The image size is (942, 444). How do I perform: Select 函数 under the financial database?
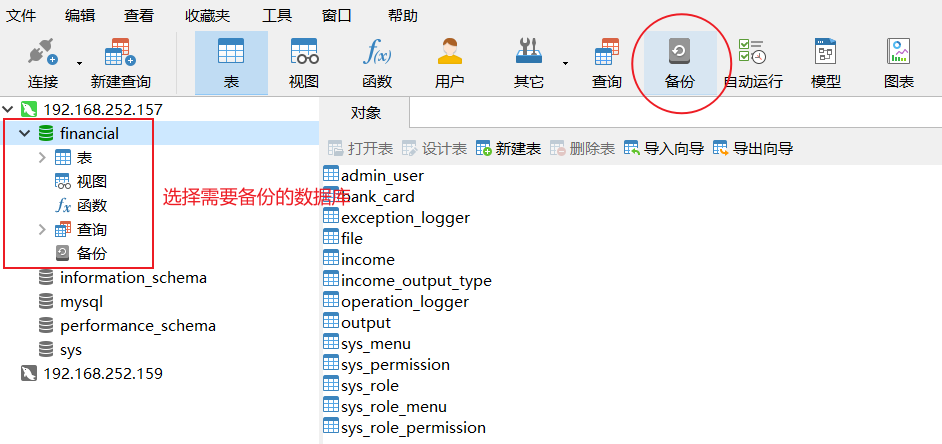[91, 205]
